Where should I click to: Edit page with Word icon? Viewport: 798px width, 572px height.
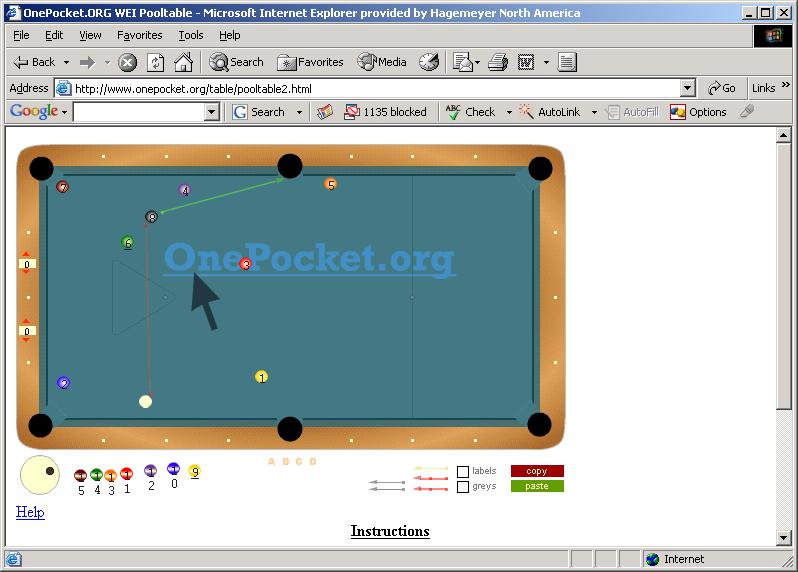click(x=526, y=63)
